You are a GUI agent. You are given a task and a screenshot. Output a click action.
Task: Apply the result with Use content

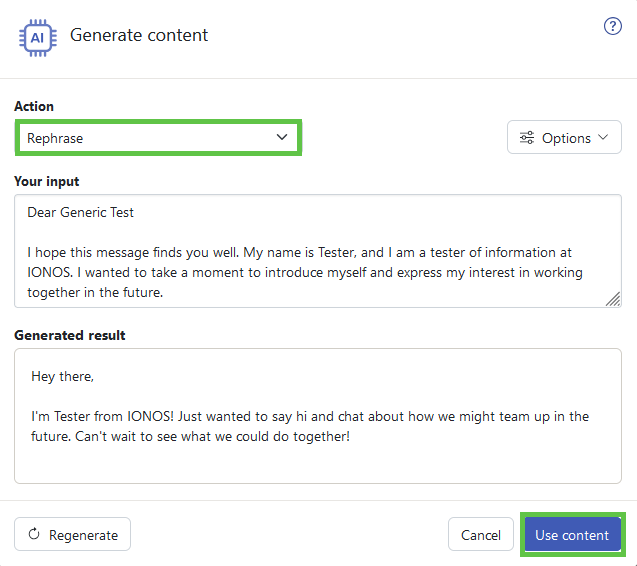pos(572,534)
